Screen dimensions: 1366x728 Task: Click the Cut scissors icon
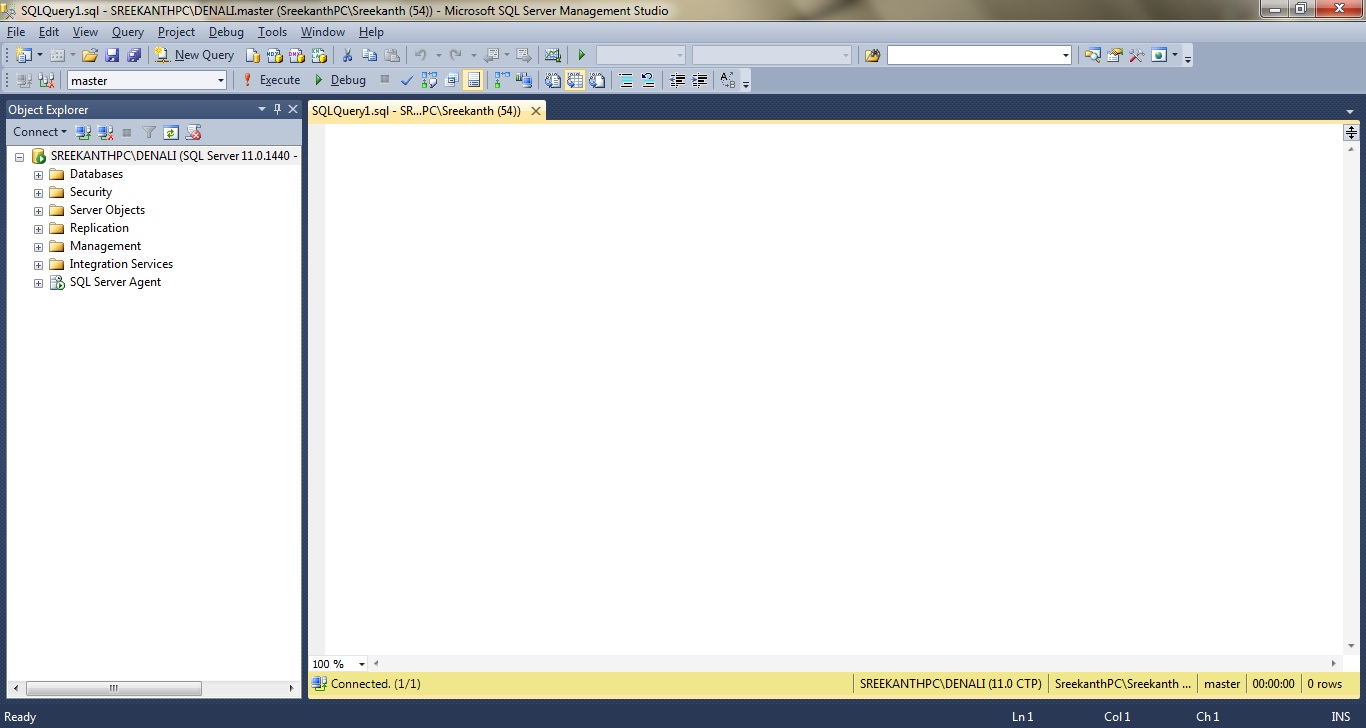coord(347,55)
